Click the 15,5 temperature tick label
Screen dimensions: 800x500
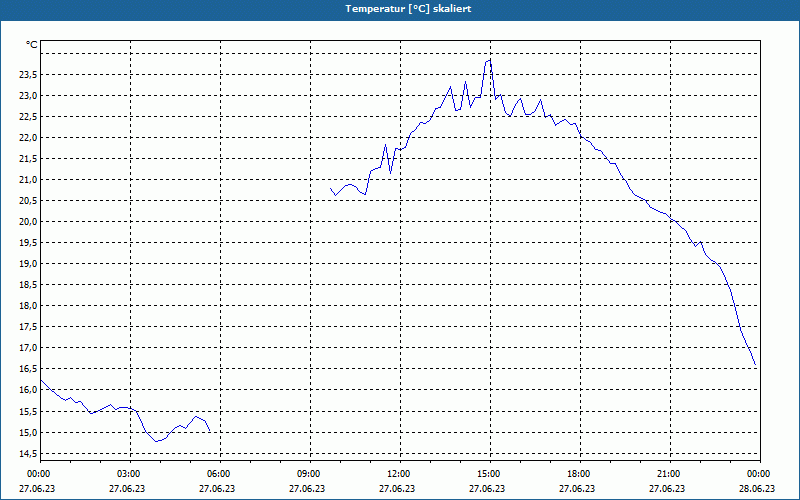coord(28,411)
